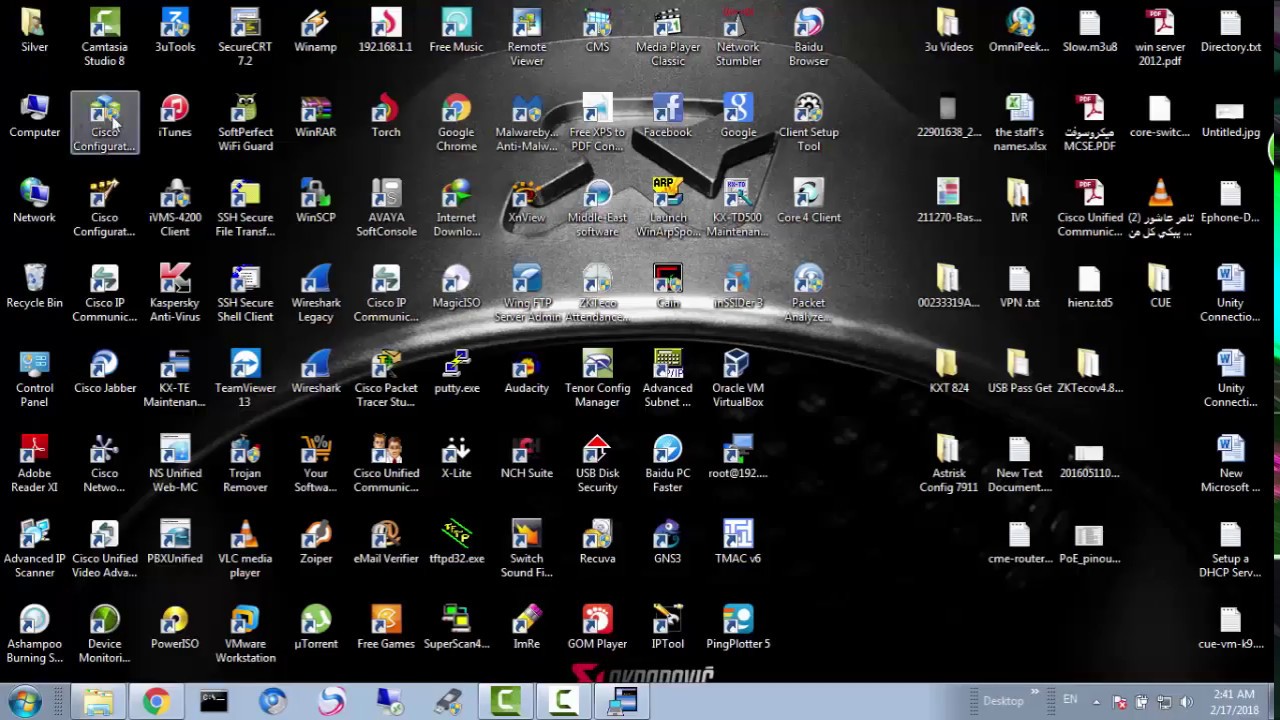Select the win server 2012.pdf file

tap(1160, 37)
